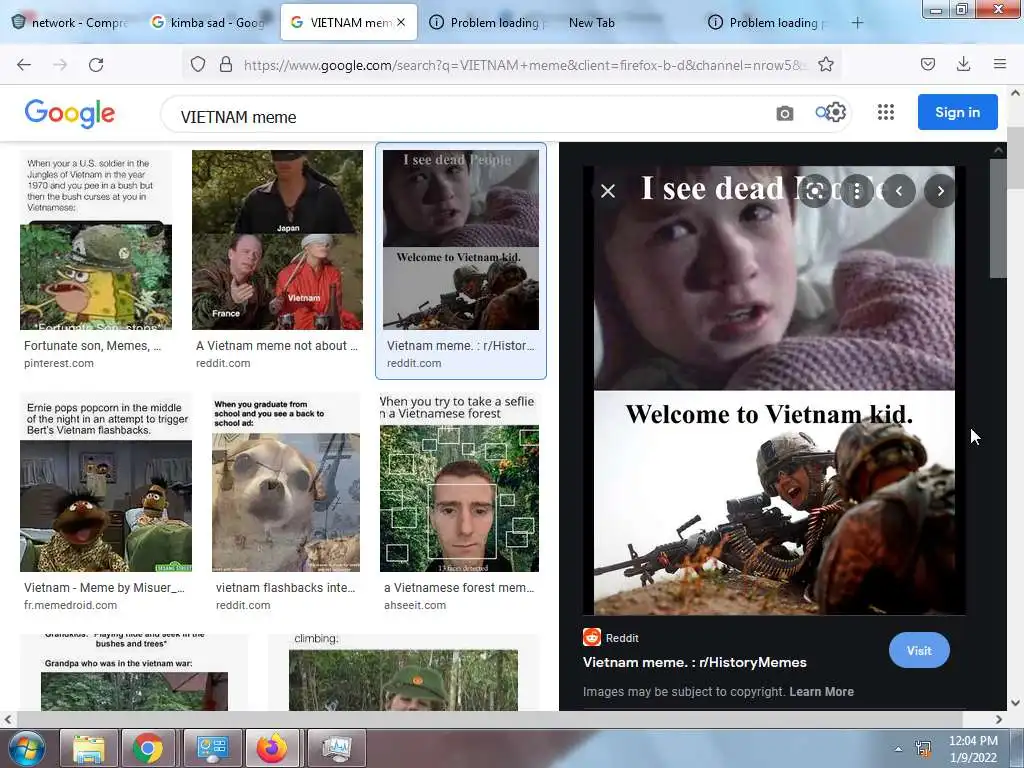Open the Grandpa Vietnam war thumbnail

coord(134,673)
